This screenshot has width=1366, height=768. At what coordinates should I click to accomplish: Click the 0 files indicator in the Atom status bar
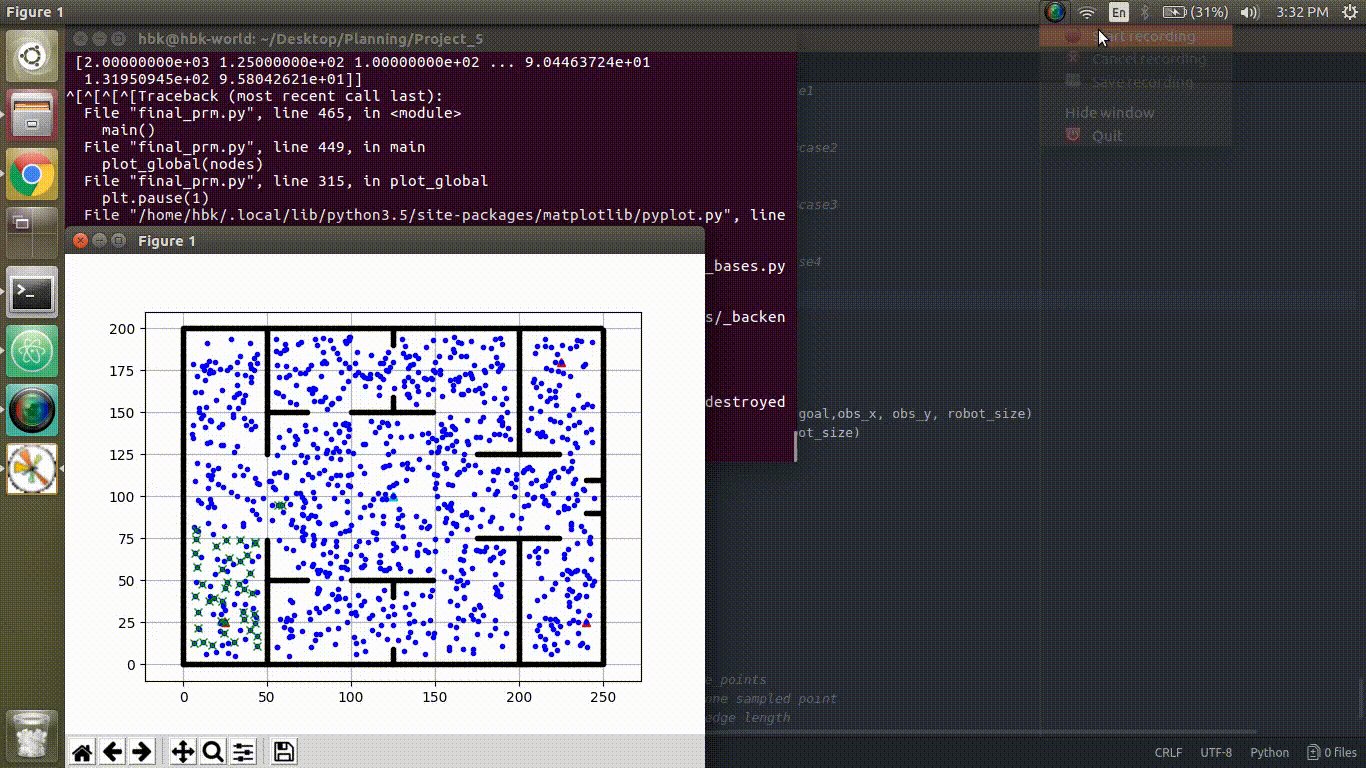(1331, 753)
